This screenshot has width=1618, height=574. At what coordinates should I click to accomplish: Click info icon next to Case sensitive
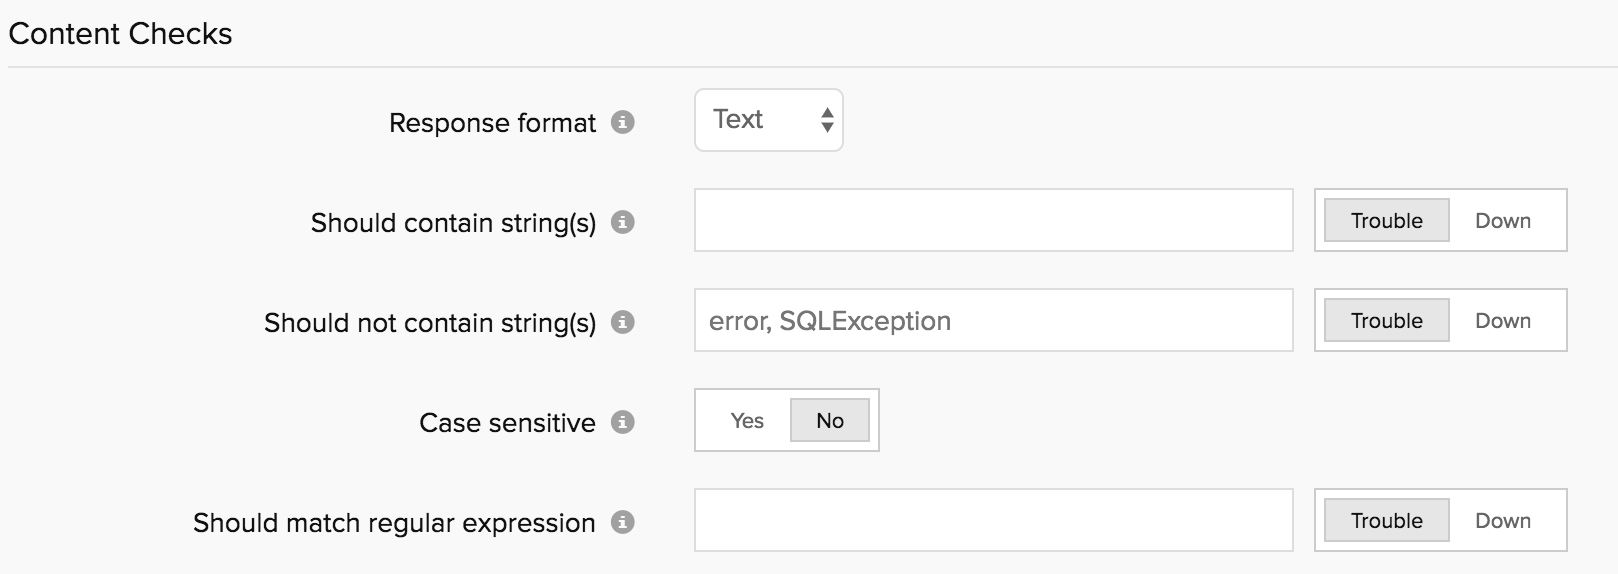point(623,422)
